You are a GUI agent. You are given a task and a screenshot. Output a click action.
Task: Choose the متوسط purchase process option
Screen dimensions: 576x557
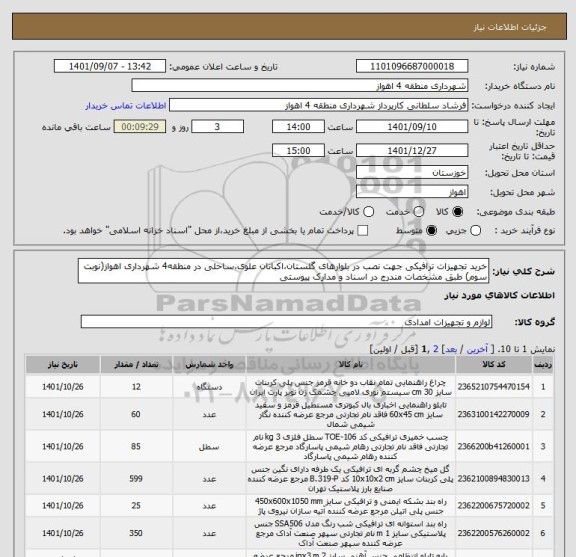[431, 231]
